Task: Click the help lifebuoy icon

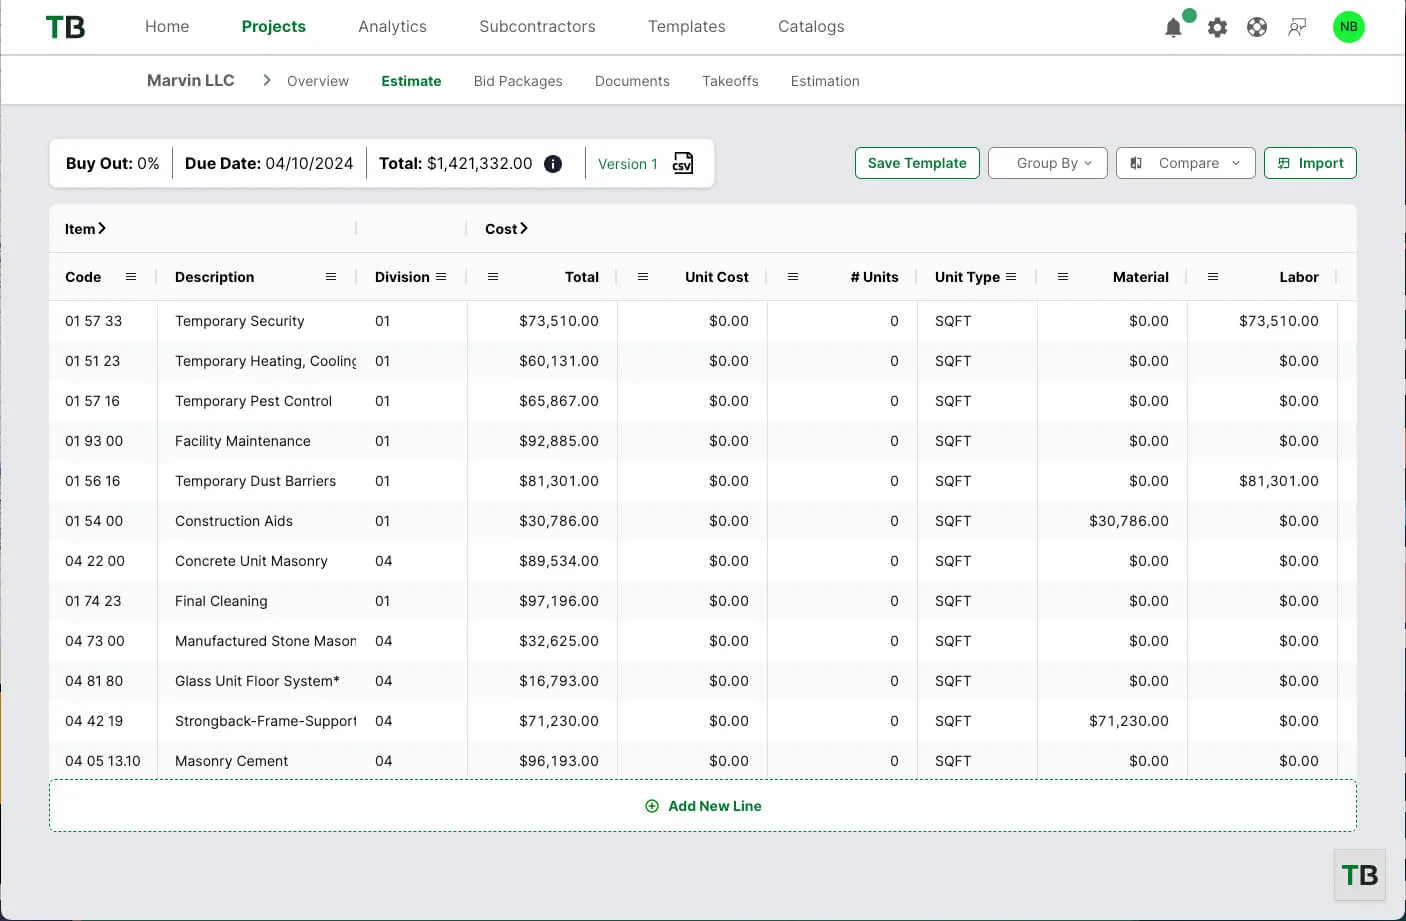Action: 1257,27
